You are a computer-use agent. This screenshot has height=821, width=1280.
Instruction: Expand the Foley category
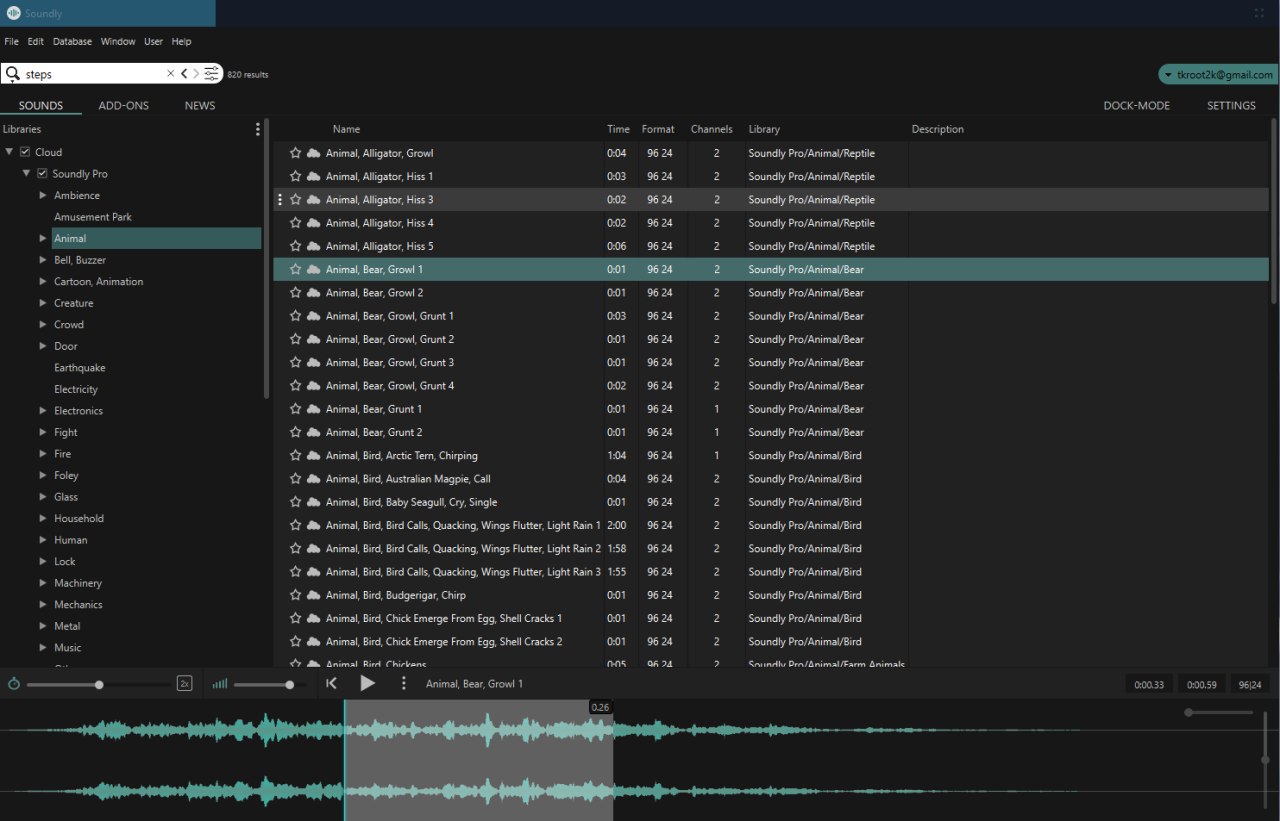(43, 475)
